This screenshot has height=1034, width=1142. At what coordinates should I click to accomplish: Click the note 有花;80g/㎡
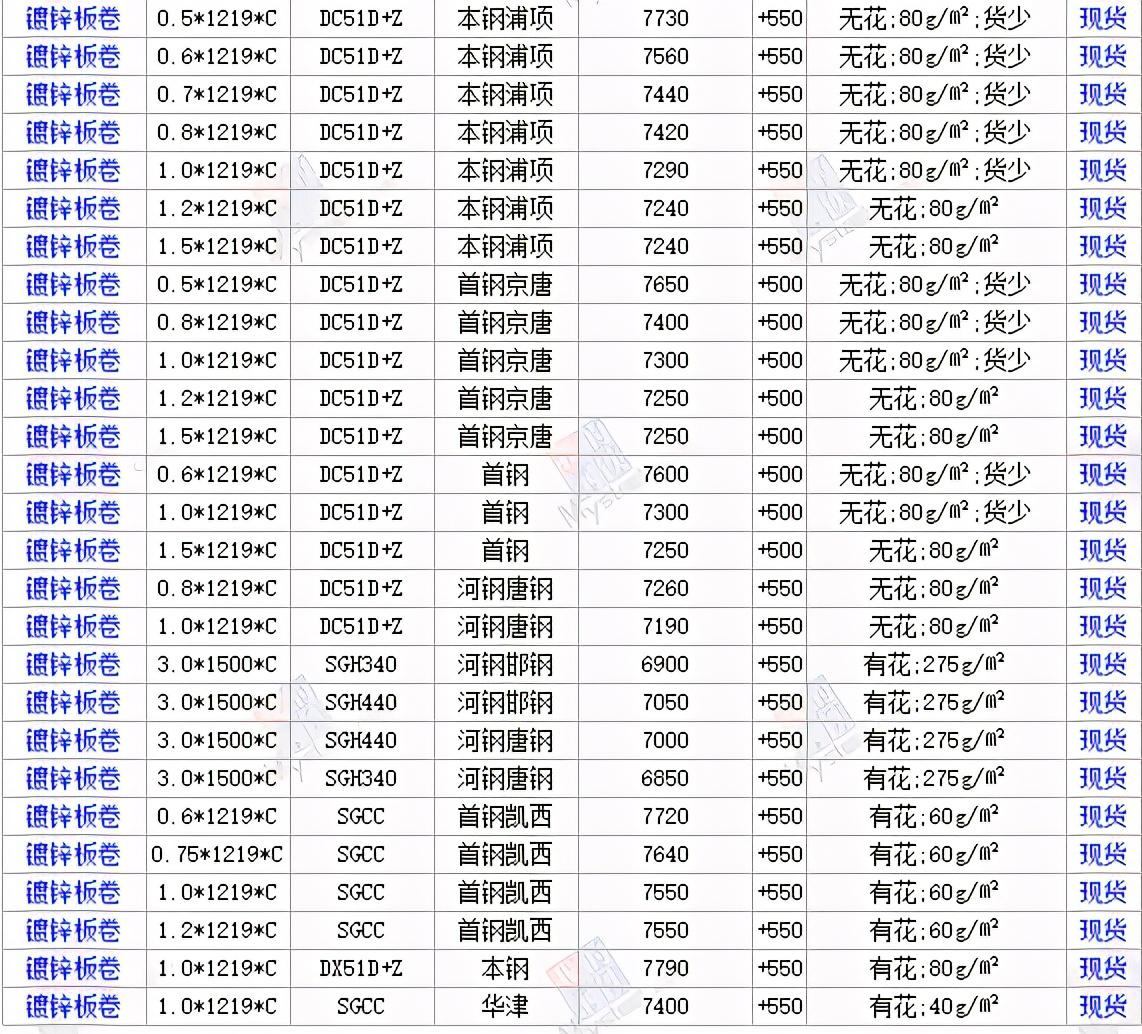tap(934, 968)
